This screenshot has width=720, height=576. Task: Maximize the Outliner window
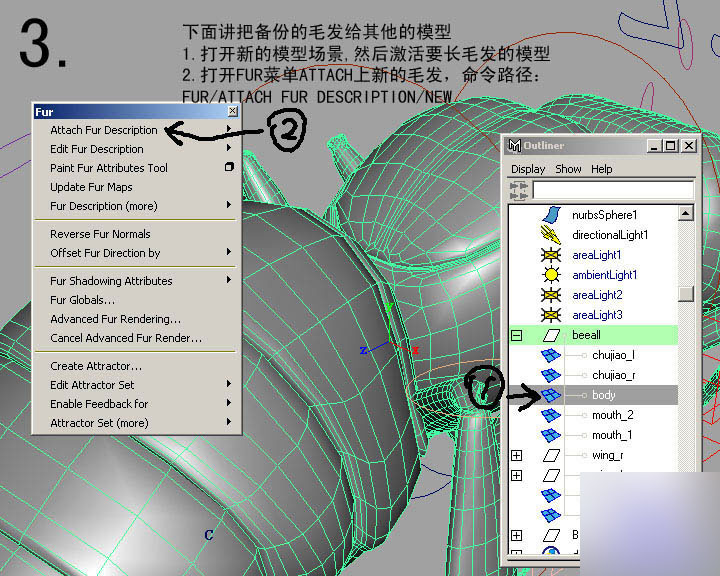[x=670, y=146]
